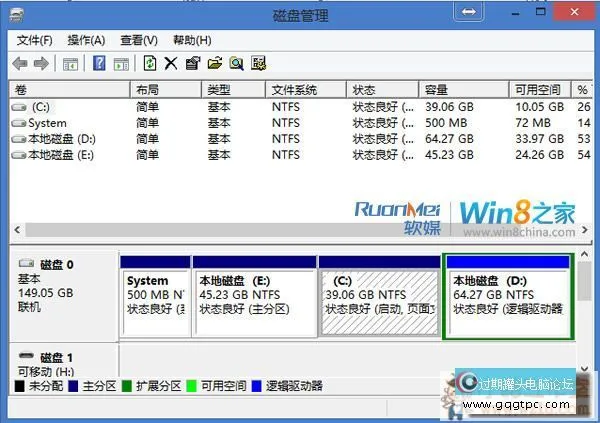Viewport: 600px width, 423px height.
Task: Select the 本地磁盘 (D:) 64.27 GB partition block
Action: coord(508,297)
